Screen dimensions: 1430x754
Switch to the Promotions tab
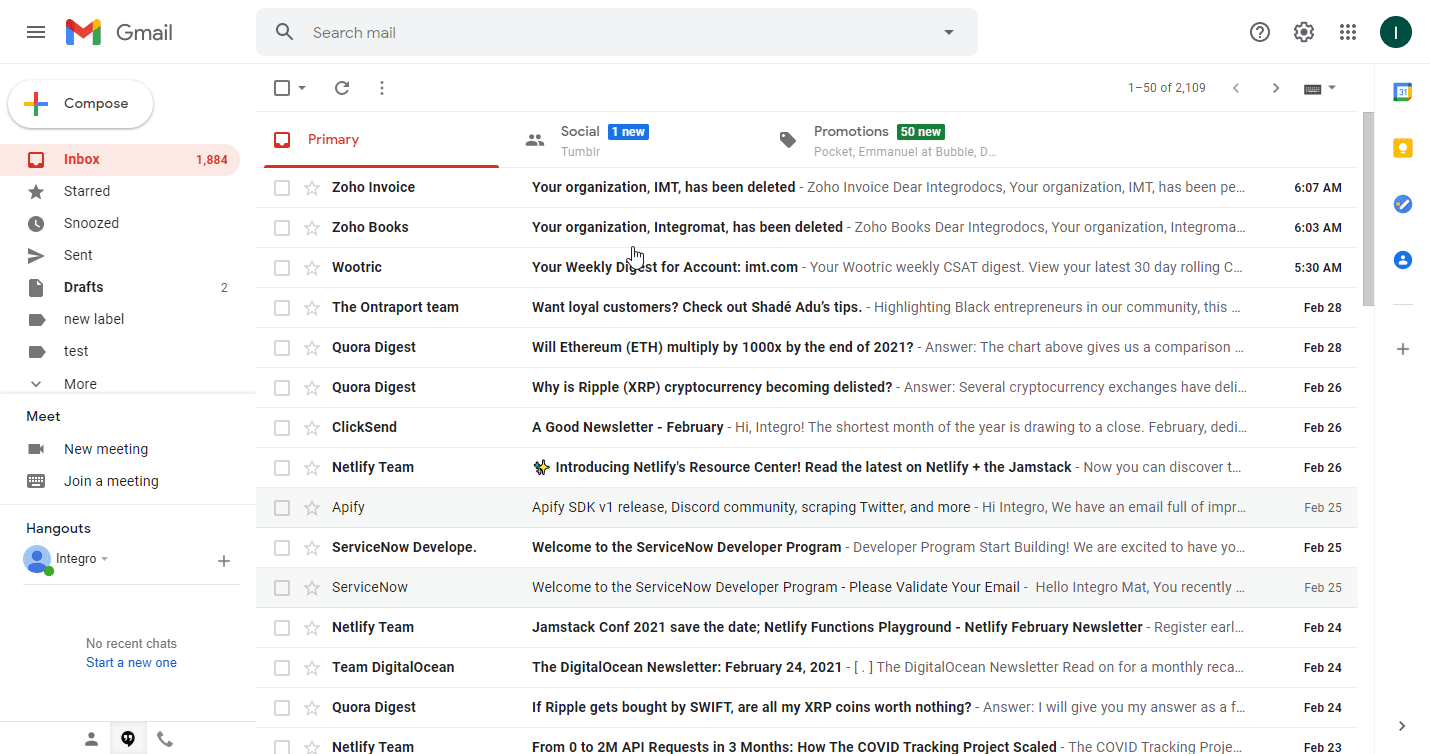850,139
